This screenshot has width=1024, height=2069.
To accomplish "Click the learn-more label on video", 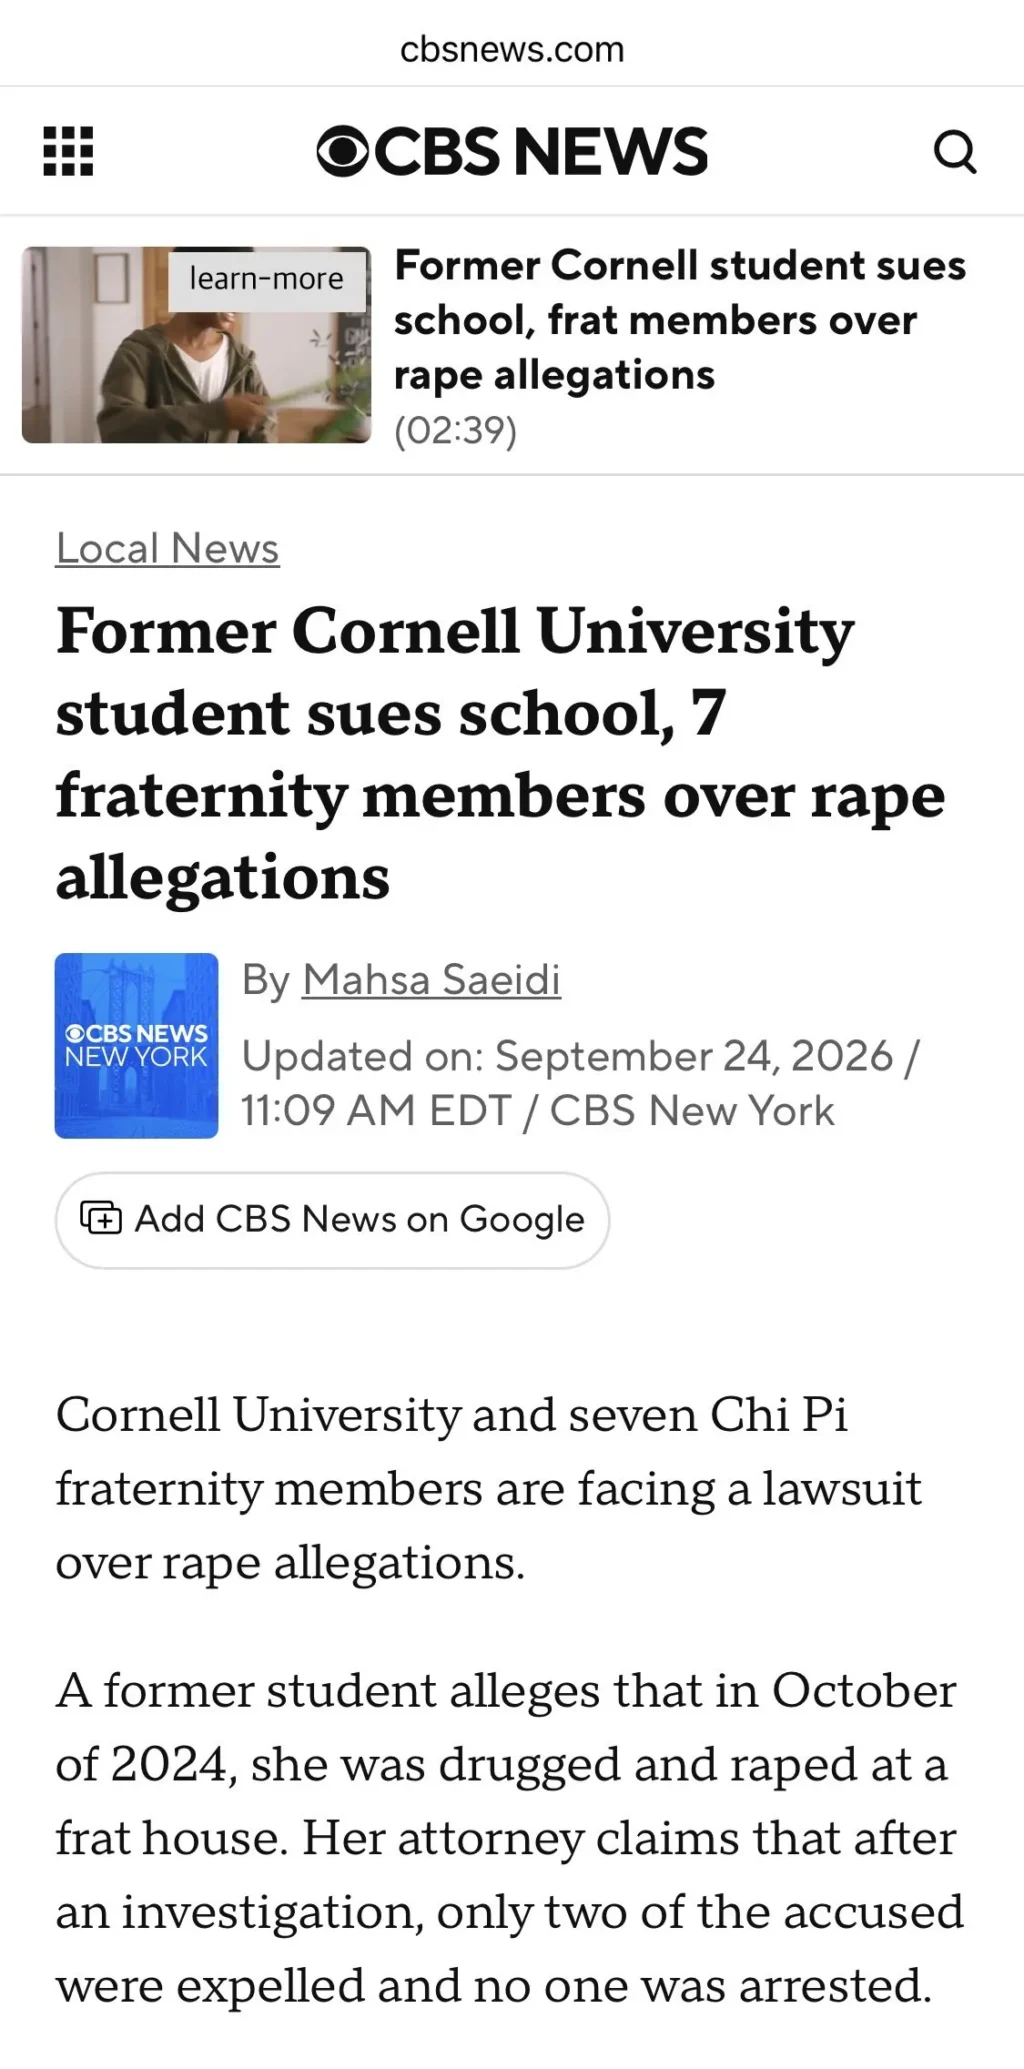I will click(266, 279).
